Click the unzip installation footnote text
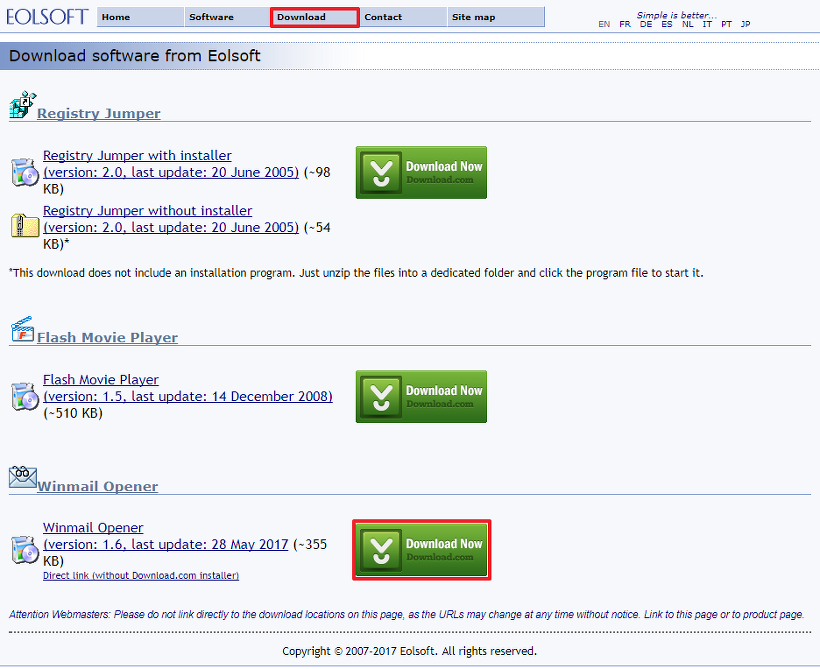 (x=356, y=273)
